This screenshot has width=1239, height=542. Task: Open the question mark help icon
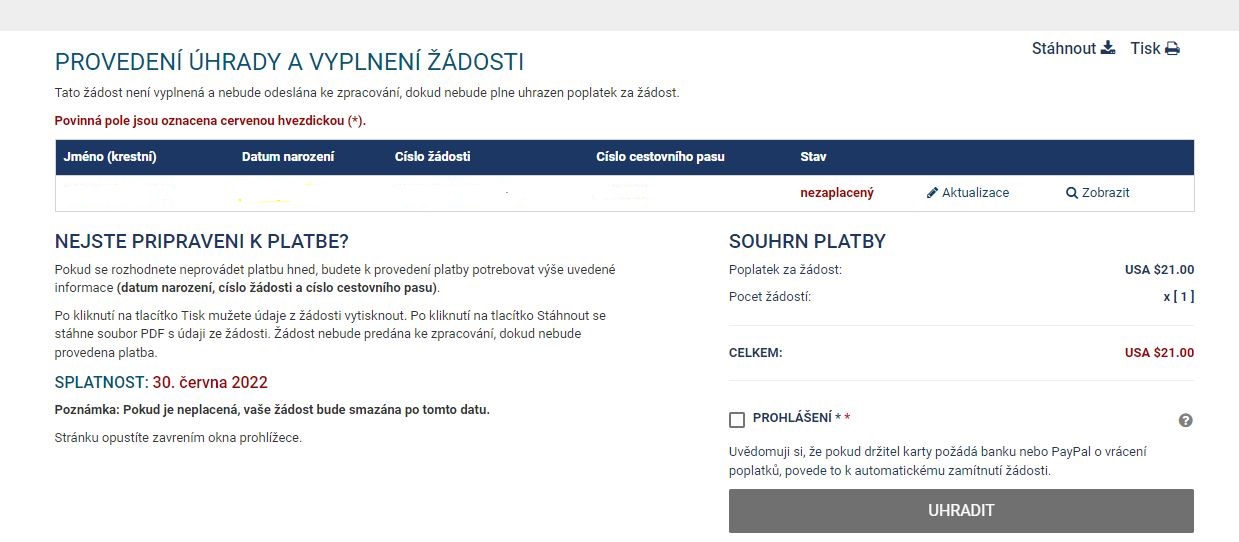(x=1186, y=421)
